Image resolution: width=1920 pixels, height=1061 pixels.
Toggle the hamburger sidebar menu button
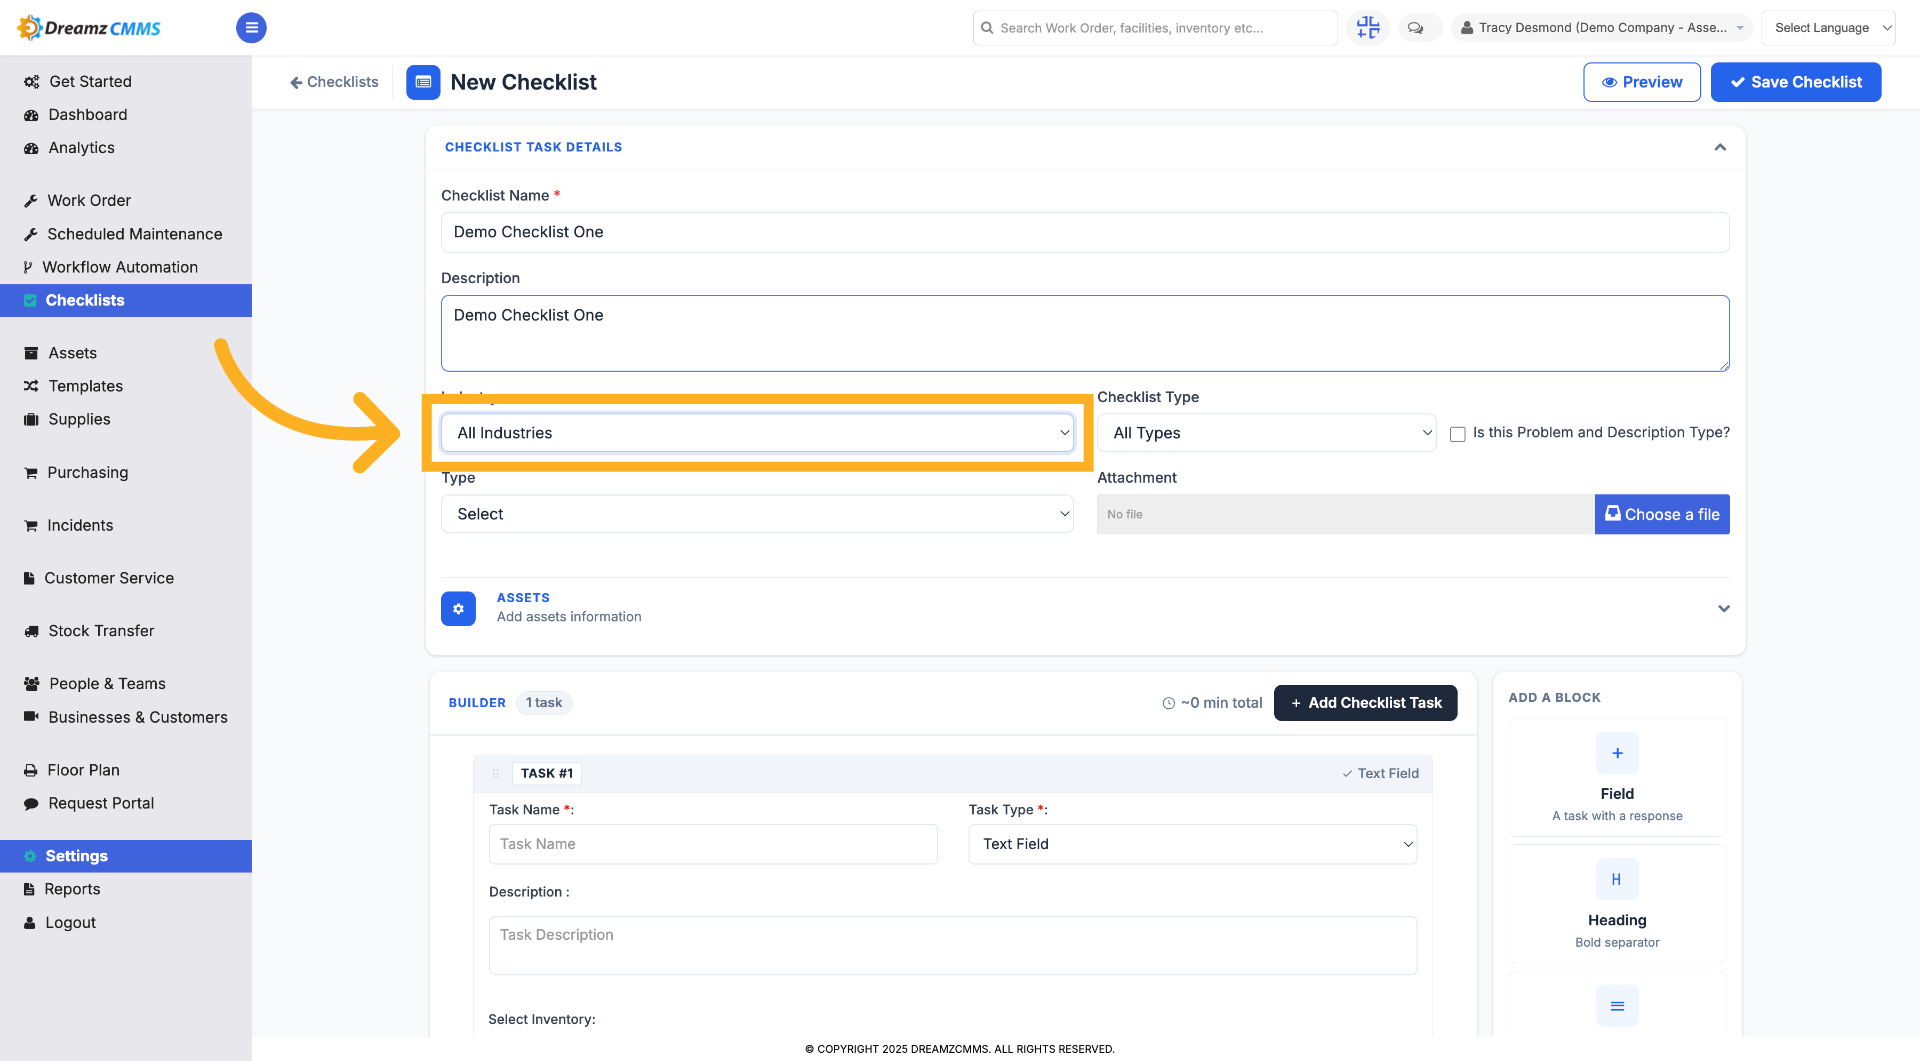point(251,28)
